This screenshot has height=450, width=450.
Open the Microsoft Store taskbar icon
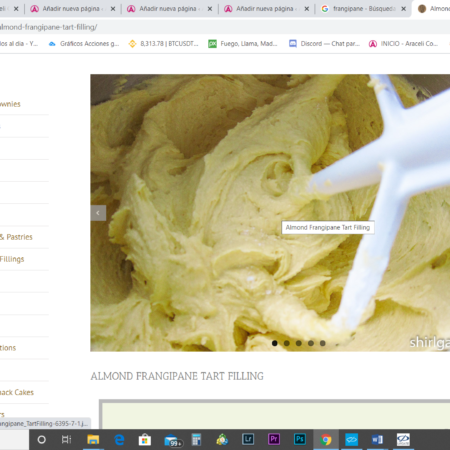[x=145, y=440]
